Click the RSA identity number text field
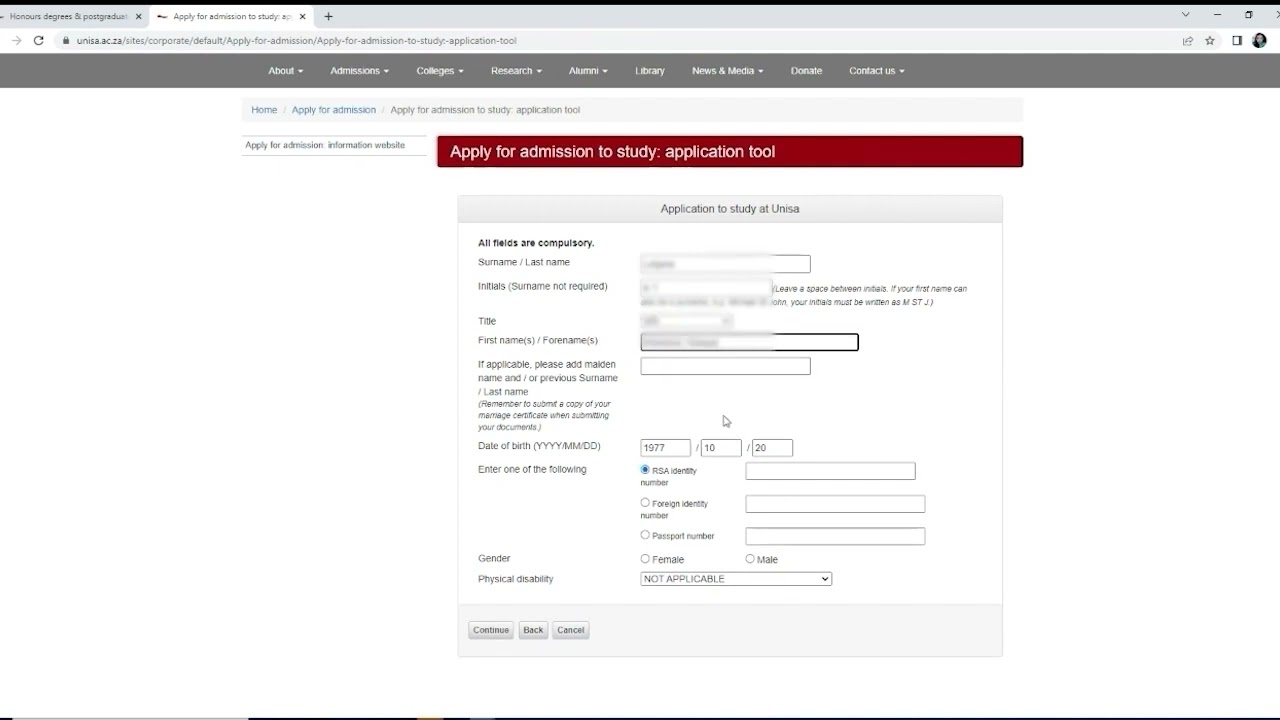The width and height of the screenshot is (1280, 720). pos(830,471)
